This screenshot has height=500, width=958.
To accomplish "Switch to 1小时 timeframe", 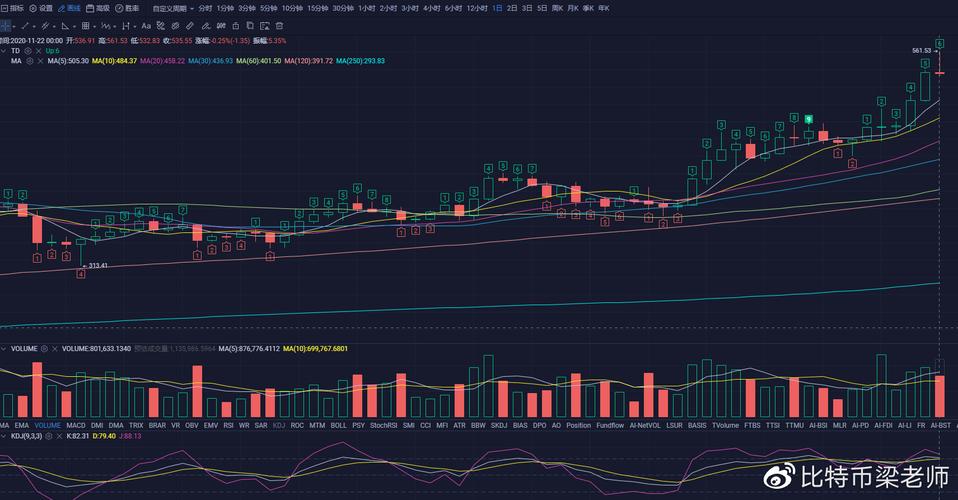I will coord(367,9).
